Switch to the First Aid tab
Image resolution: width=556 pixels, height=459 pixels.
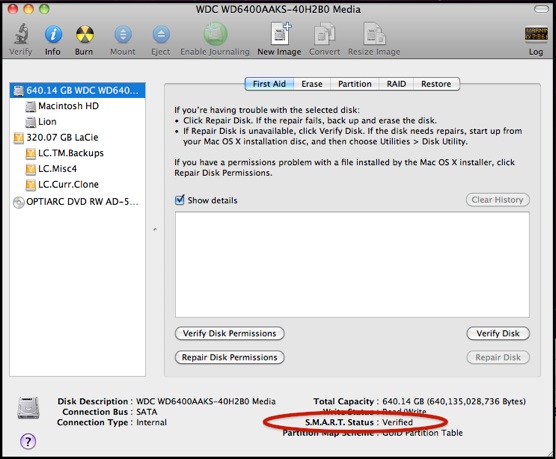pos(269,84)
